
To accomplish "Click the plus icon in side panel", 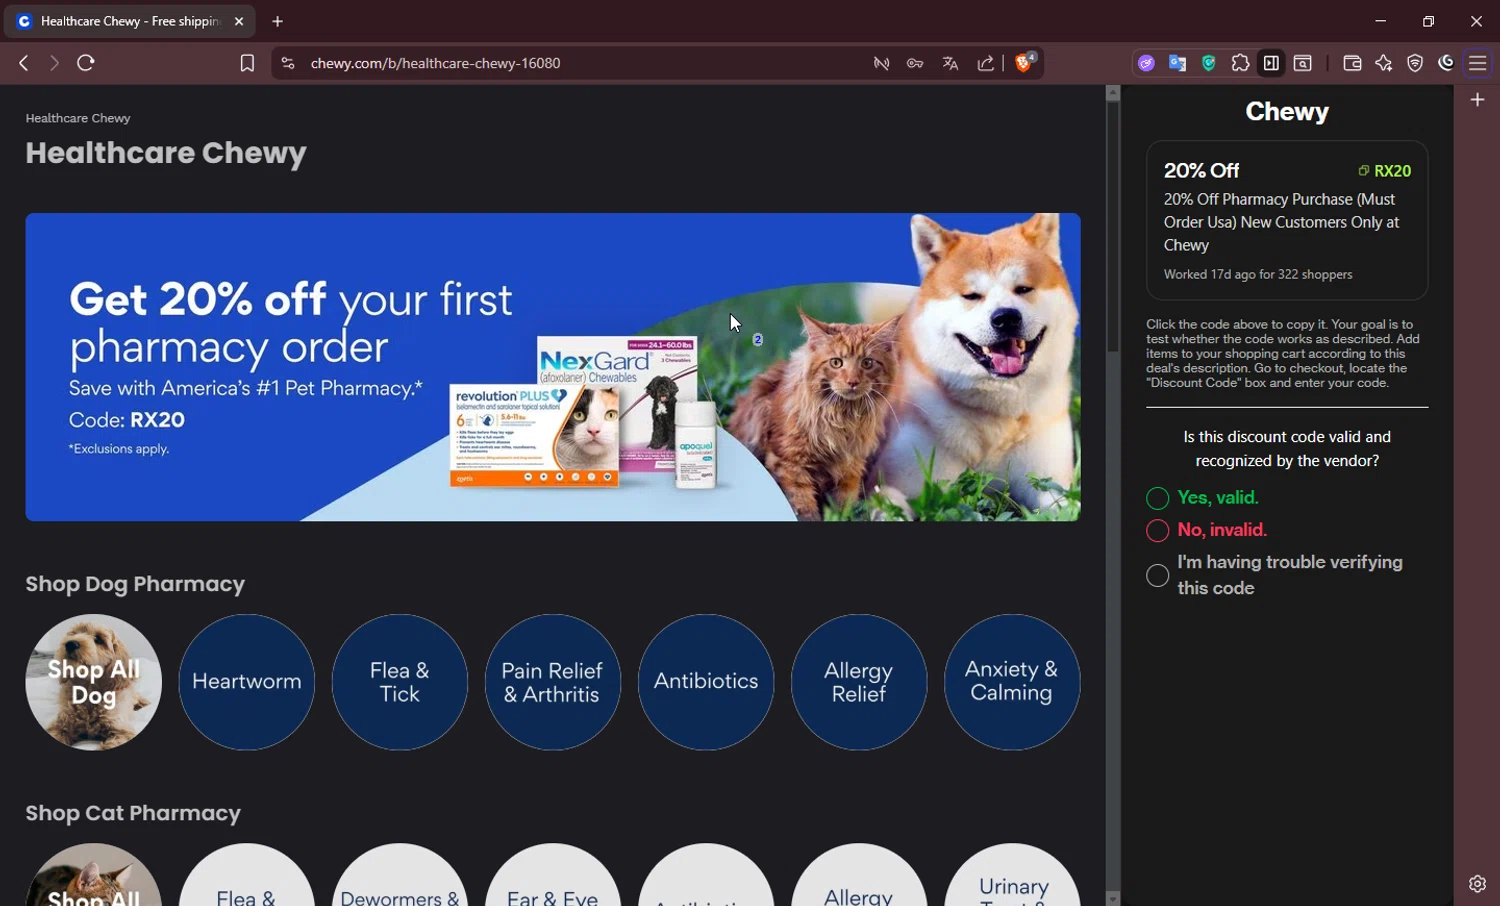I will (1478, 99).
